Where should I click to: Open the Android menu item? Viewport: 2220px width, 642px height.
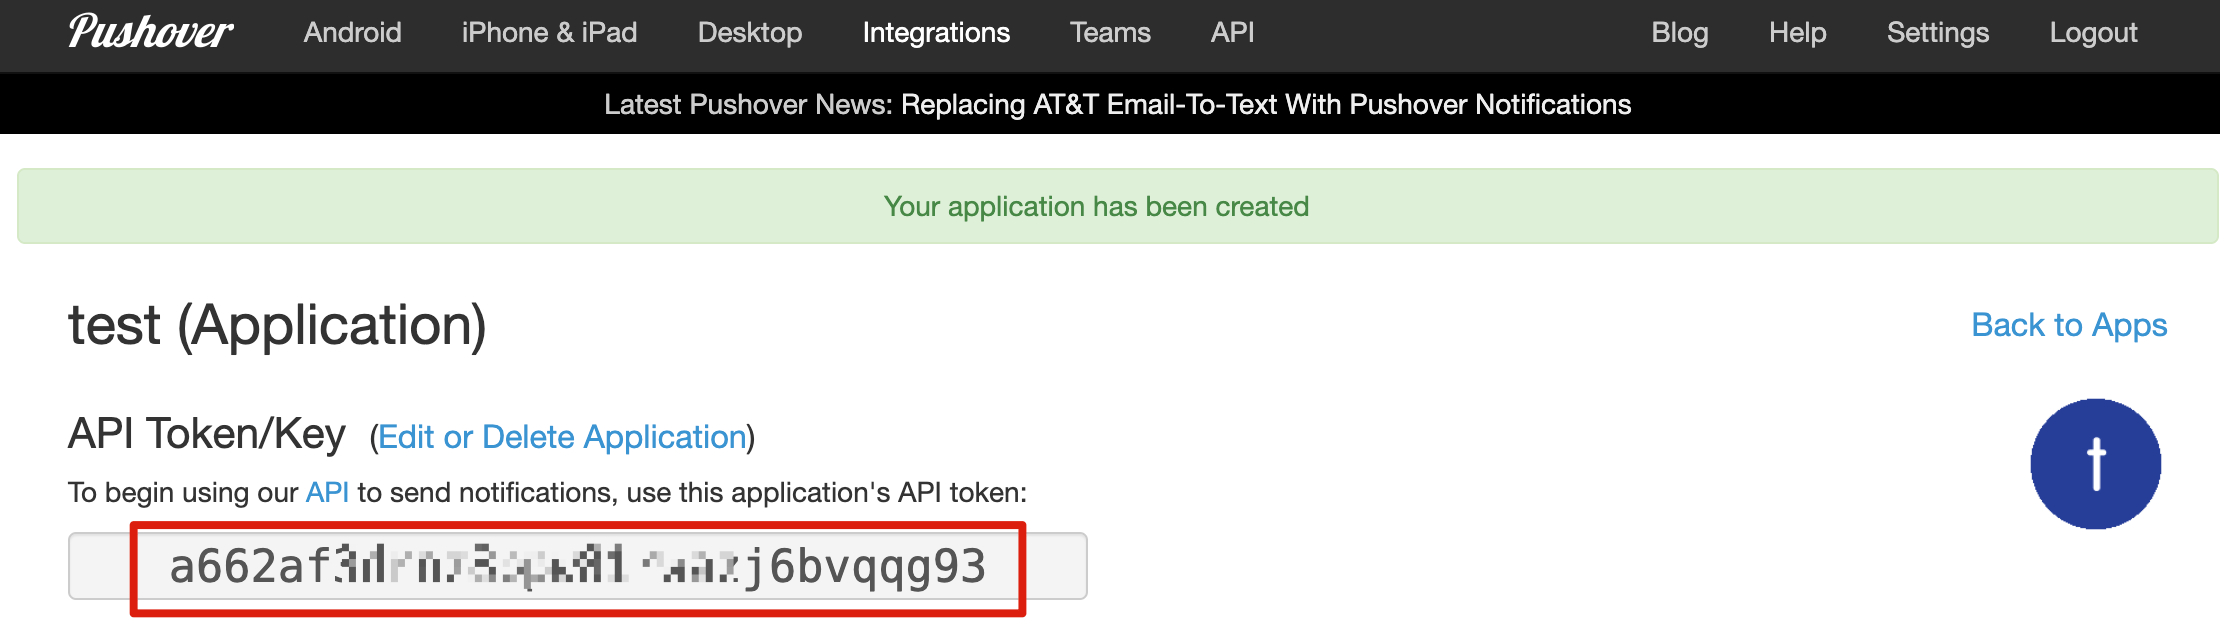353,33
